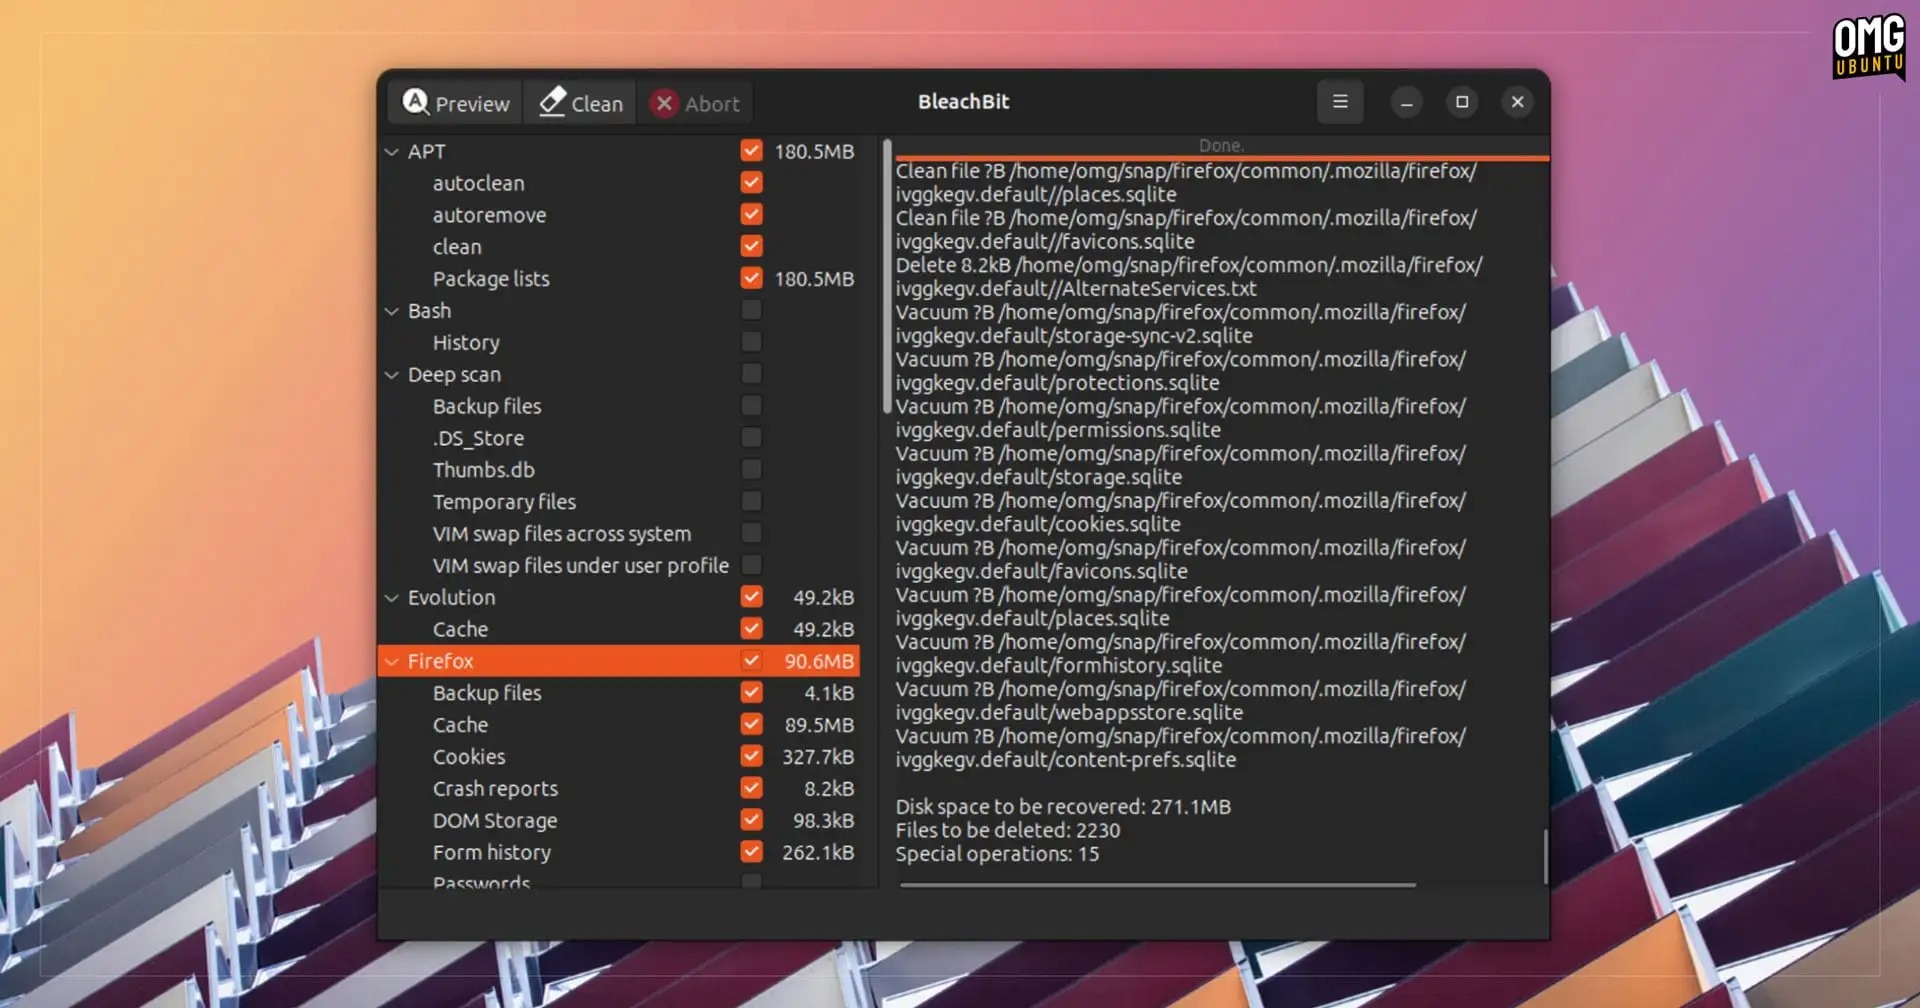Click the log pane horizontal scrollbar
The height and width of the screenshot is (1008, 1920).
click(1157, 885)
